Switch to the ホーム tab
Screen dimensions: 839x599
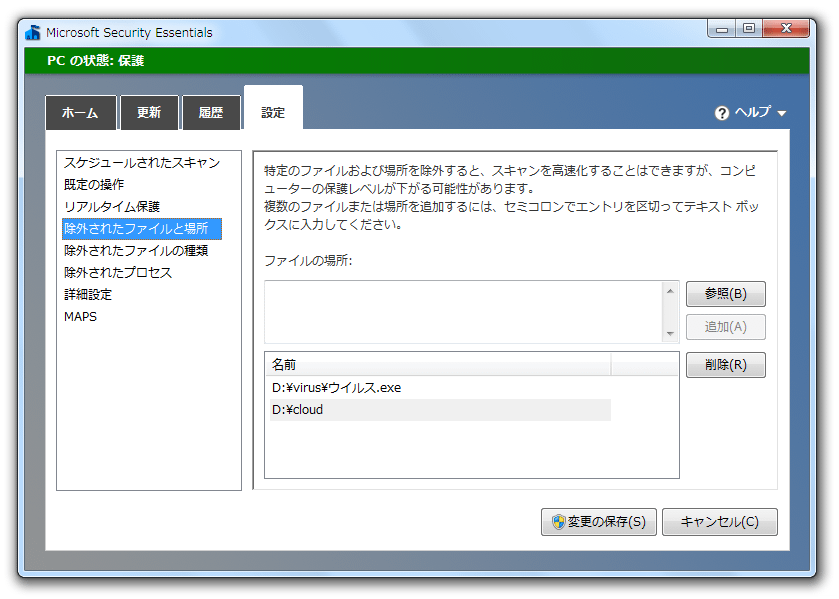[81, 112]
